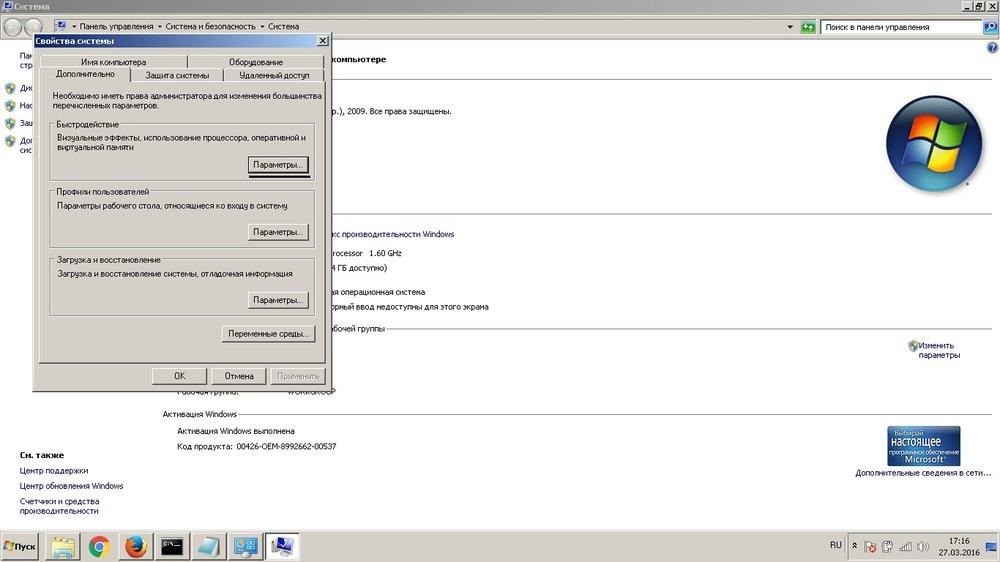Switch to the 'Имя компьютера' tab
Image resolution: width=1000 pixels, height=562 pixels.
tap(113, 62)
